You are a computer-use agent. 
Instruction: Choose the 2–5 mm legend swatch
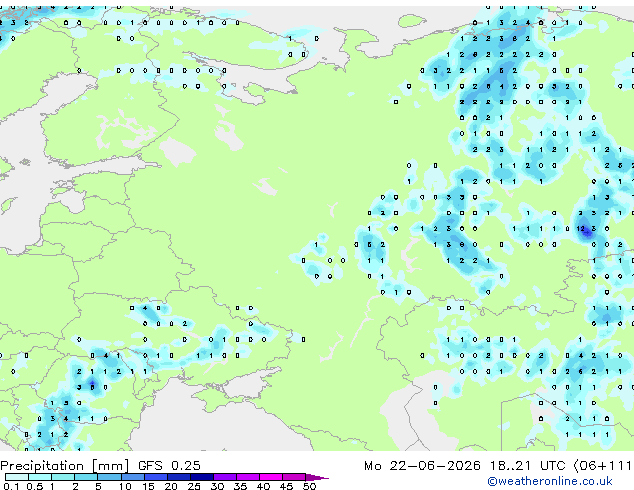pyautogui.click(x=86, y=477)
